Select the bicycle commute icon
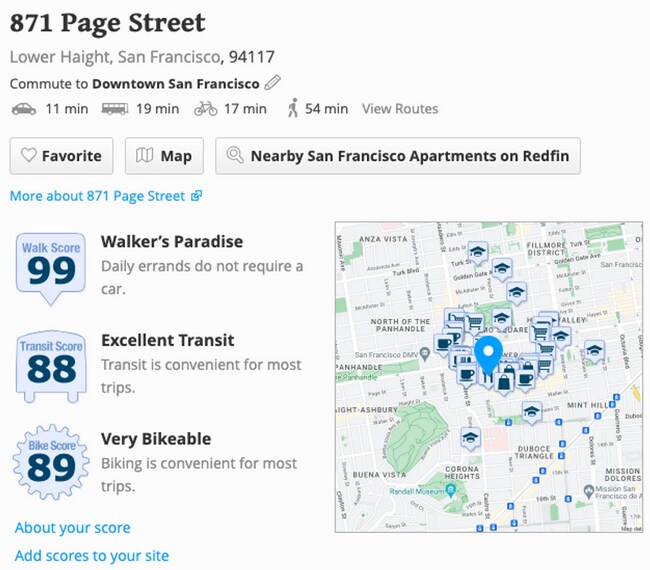This screenshot has height=570, width=650. click(206, 109)
